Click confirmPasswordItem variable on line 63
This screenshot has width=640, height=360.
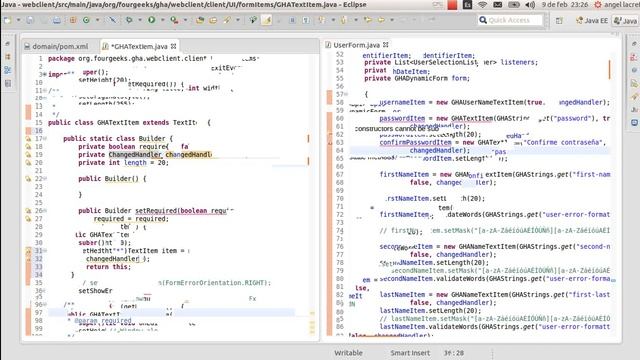(x=415, y=142)
